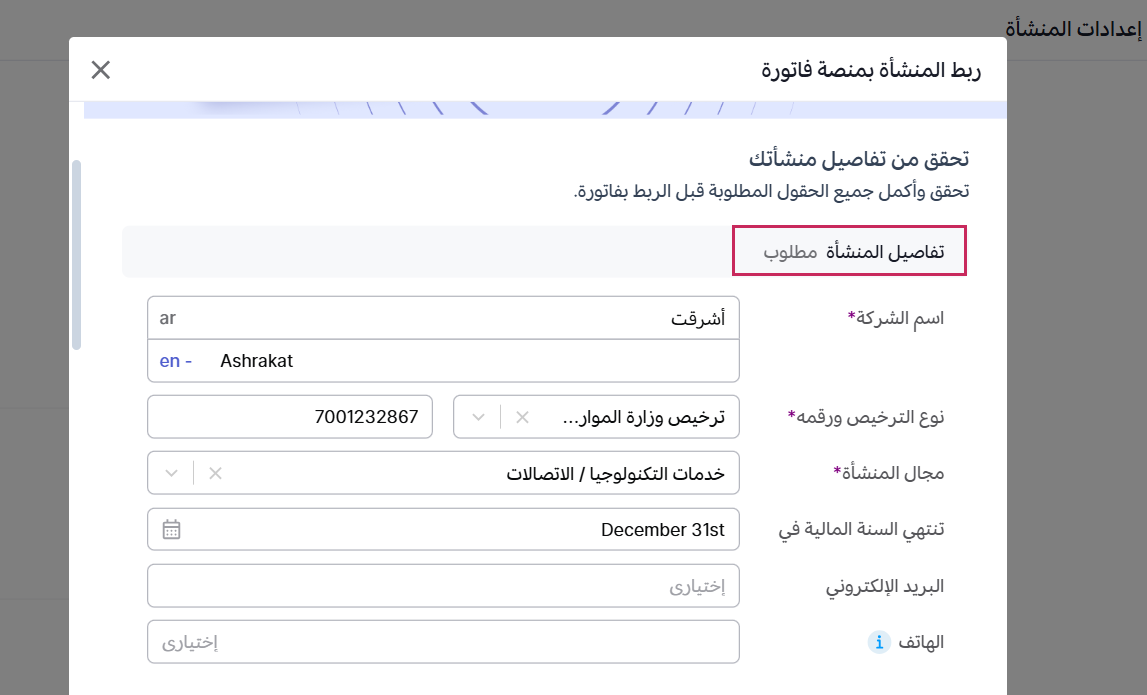Click the البريد الإلكتروني input field
This screenshot has height=695, width=1147.
(x=443, y=586)
